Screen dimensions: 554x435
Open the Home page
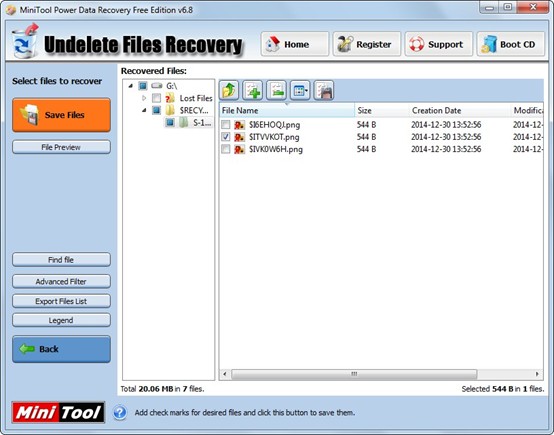point(295,44)
